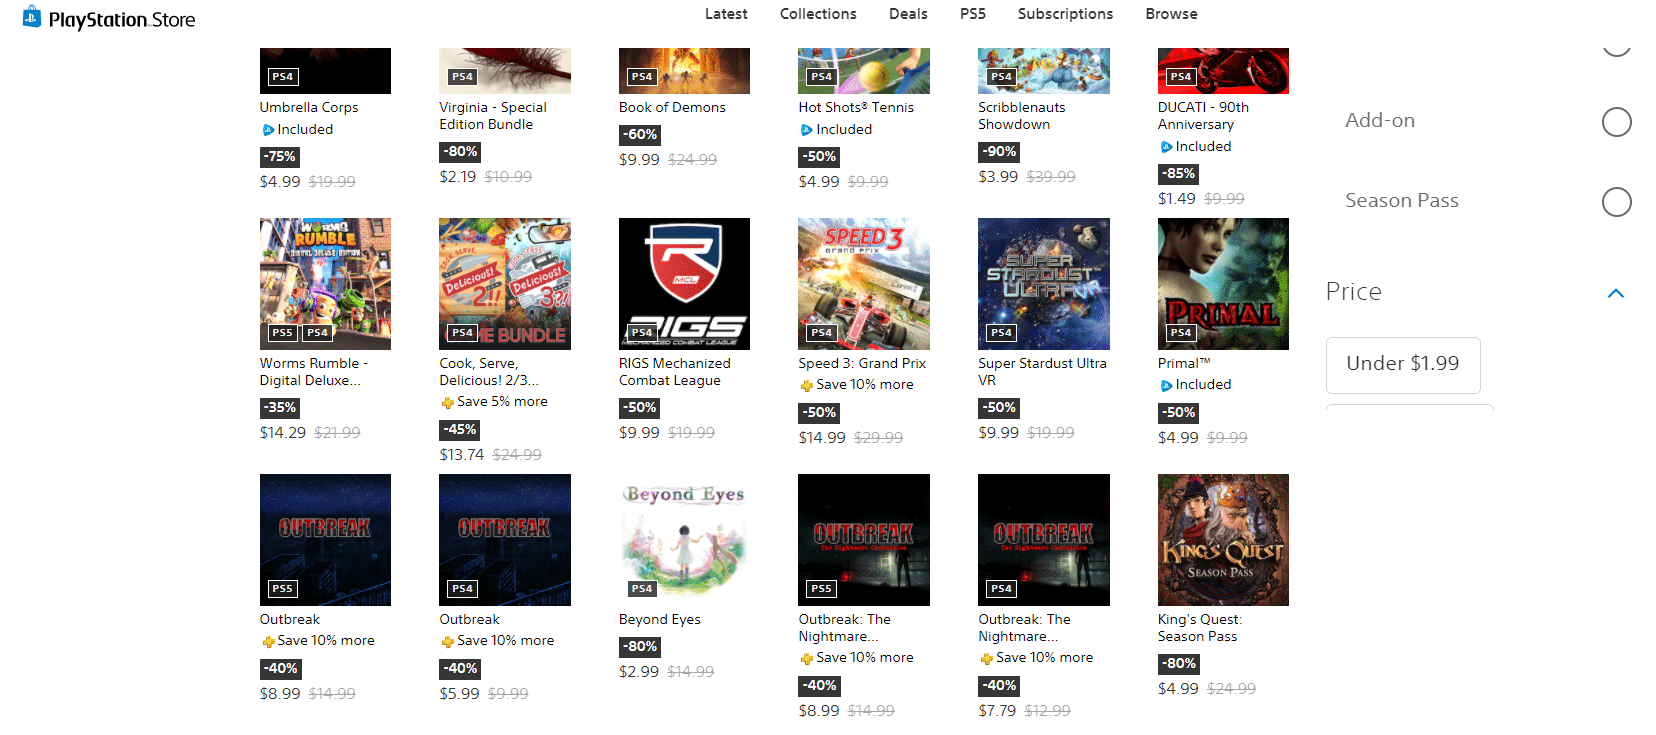The width and height of the screenshot is (1656, 735).
Task: Click the PS Plus icon under Beyond Eyes' neighbor Outbreak PS4
Action: click(x=447, y=642)
